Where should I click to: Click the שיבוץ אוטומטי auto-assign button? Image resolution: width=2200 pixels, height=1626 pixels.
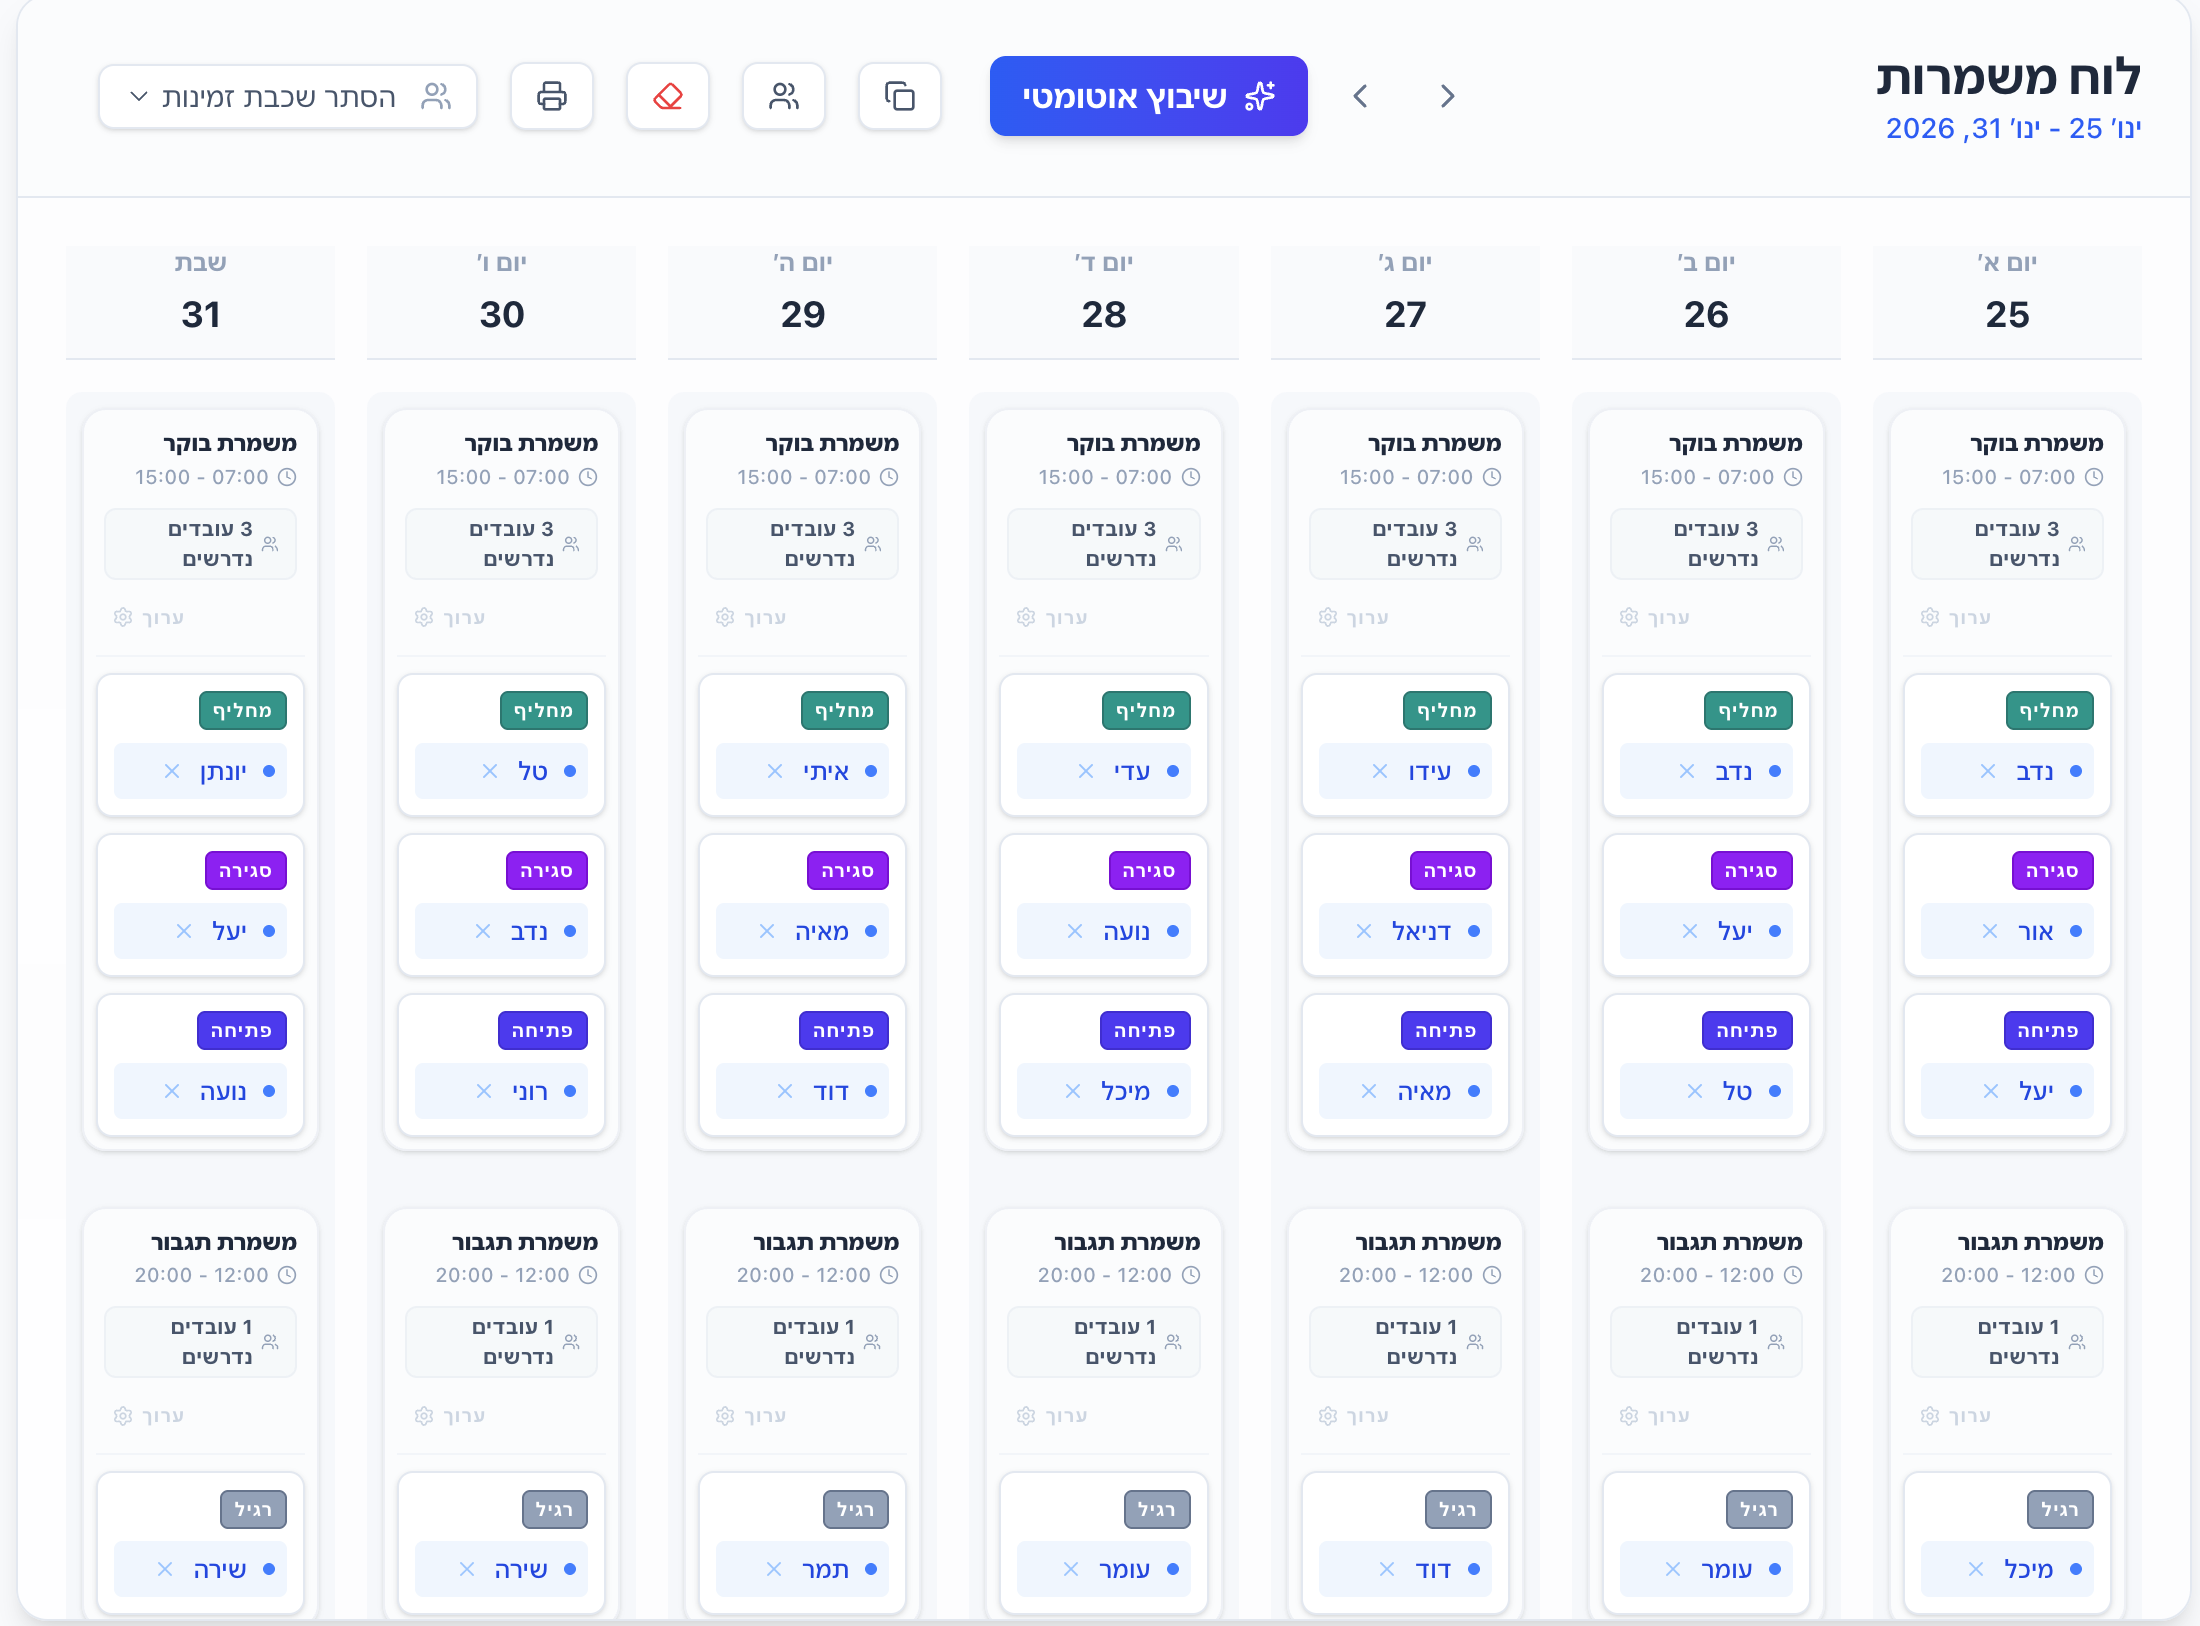[x=1148, y=96]
